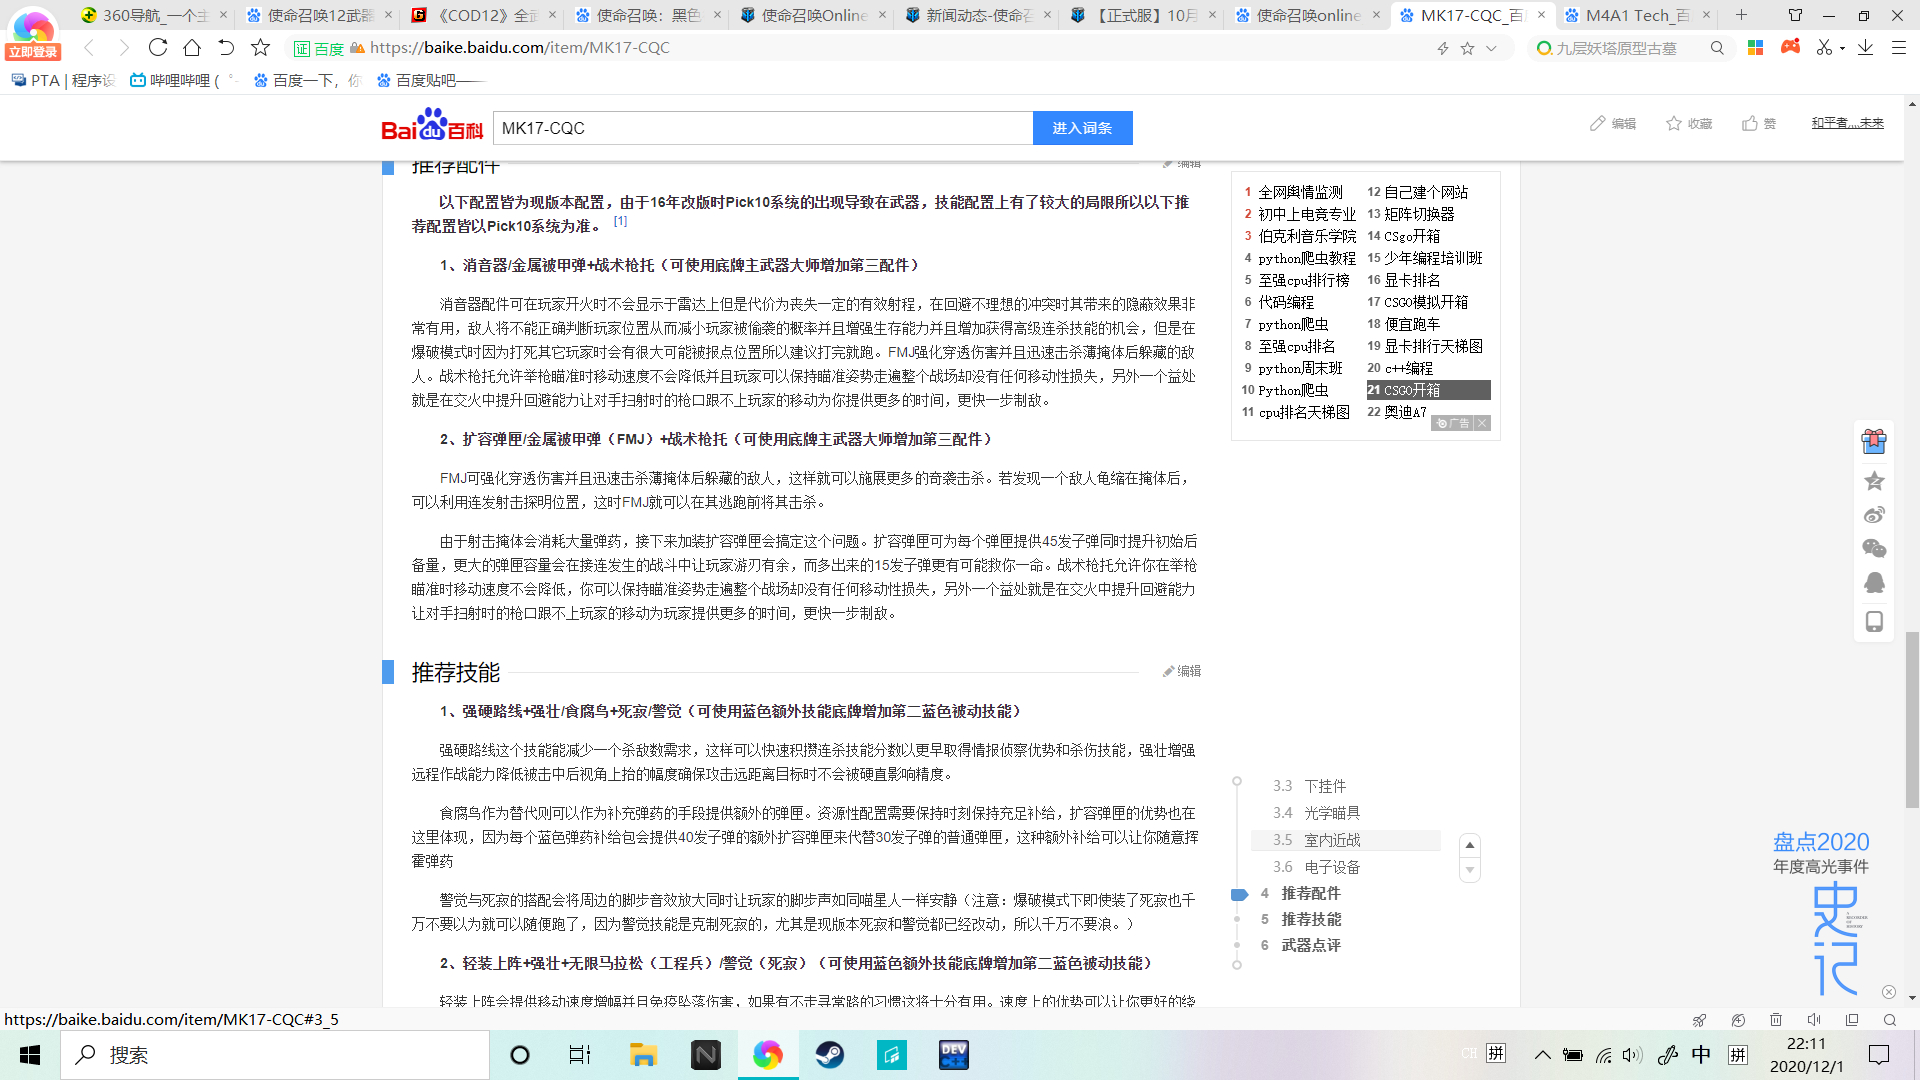Mute page audio from status bar speaker
1920x1080 pixels.
pyautogui.click(x=1814, y=1020)
